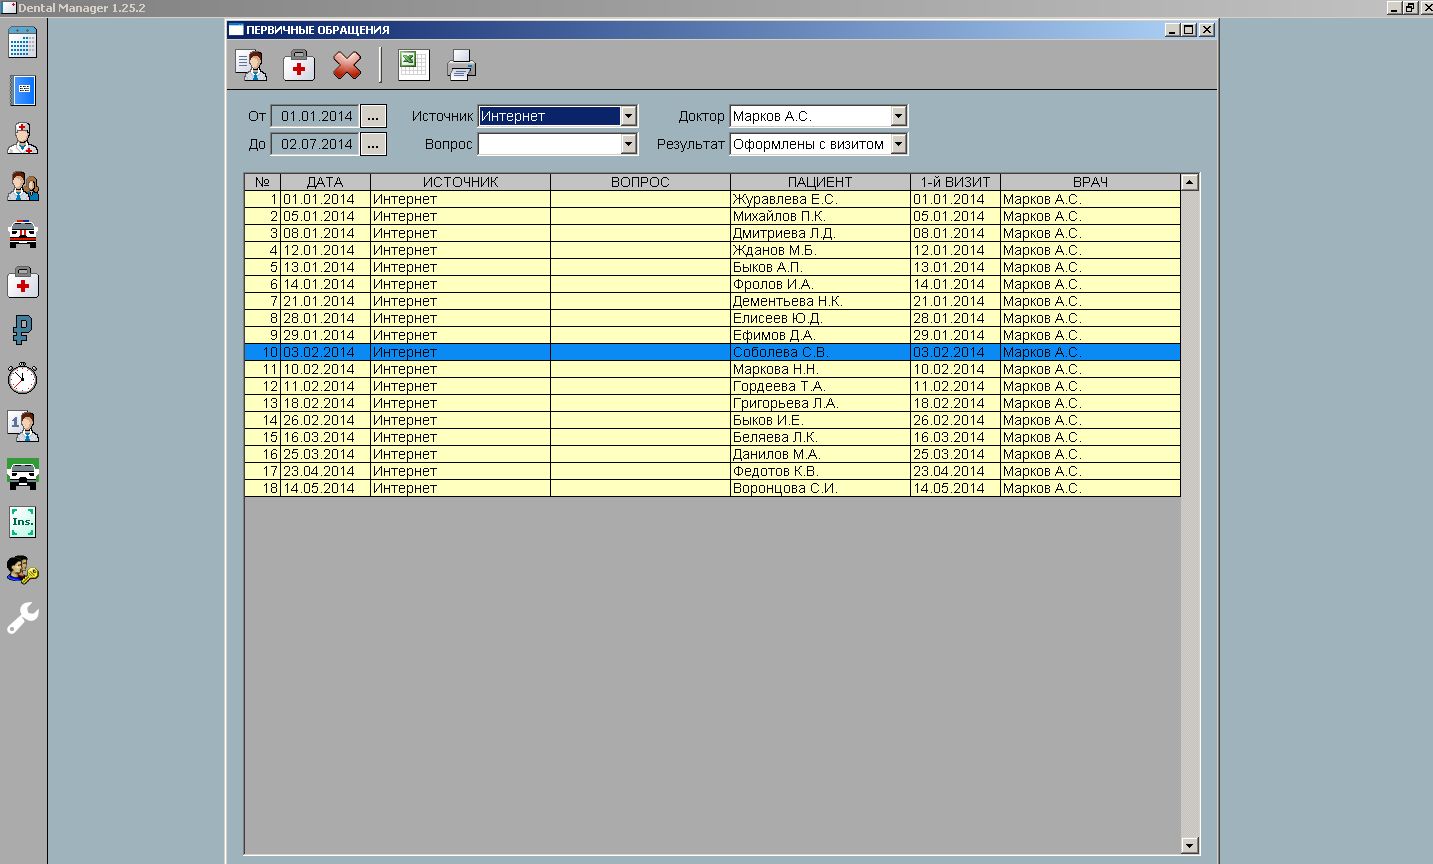Viewport: 1433px width, 864px height.
Task: Open the empty Вопрос dropdown
Action: point(628,144)
